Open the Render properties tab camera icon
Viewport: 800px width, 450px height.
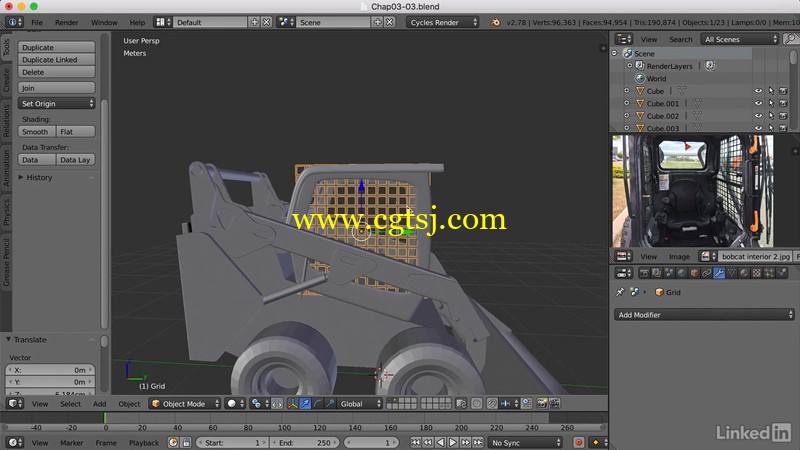pos(644,273)
